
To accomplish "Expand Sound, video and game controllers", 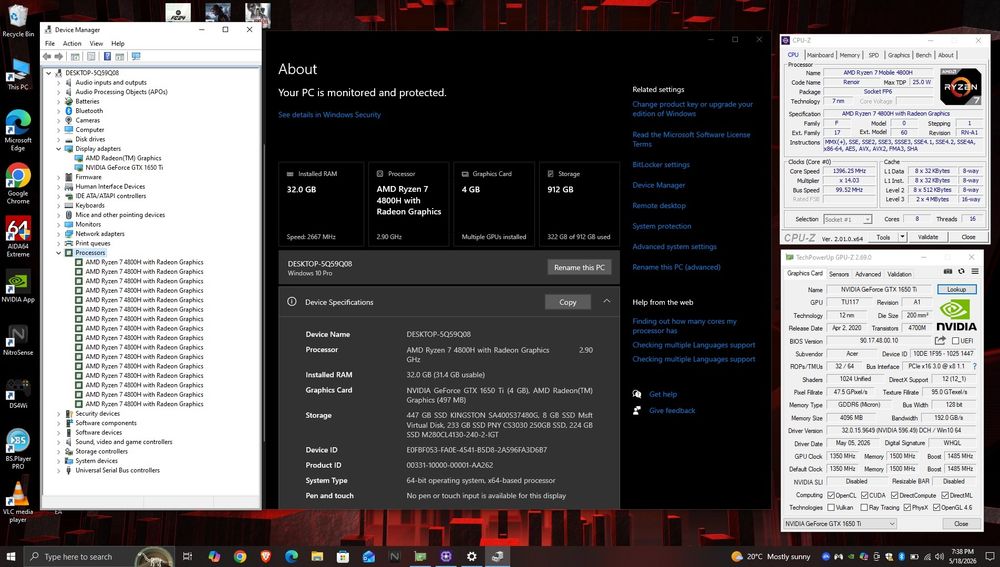I will tap(59, 442).
